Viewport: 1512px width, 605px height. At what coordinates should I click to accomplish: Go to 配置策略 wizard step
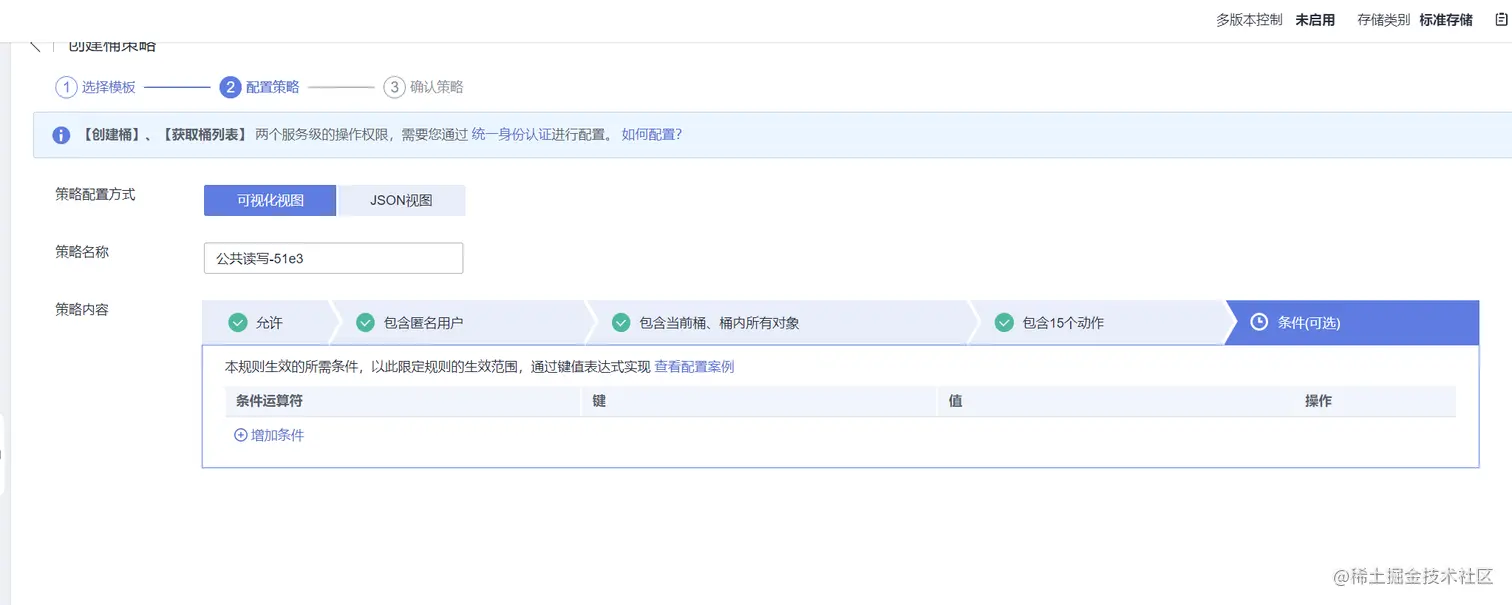click(272, 87)
